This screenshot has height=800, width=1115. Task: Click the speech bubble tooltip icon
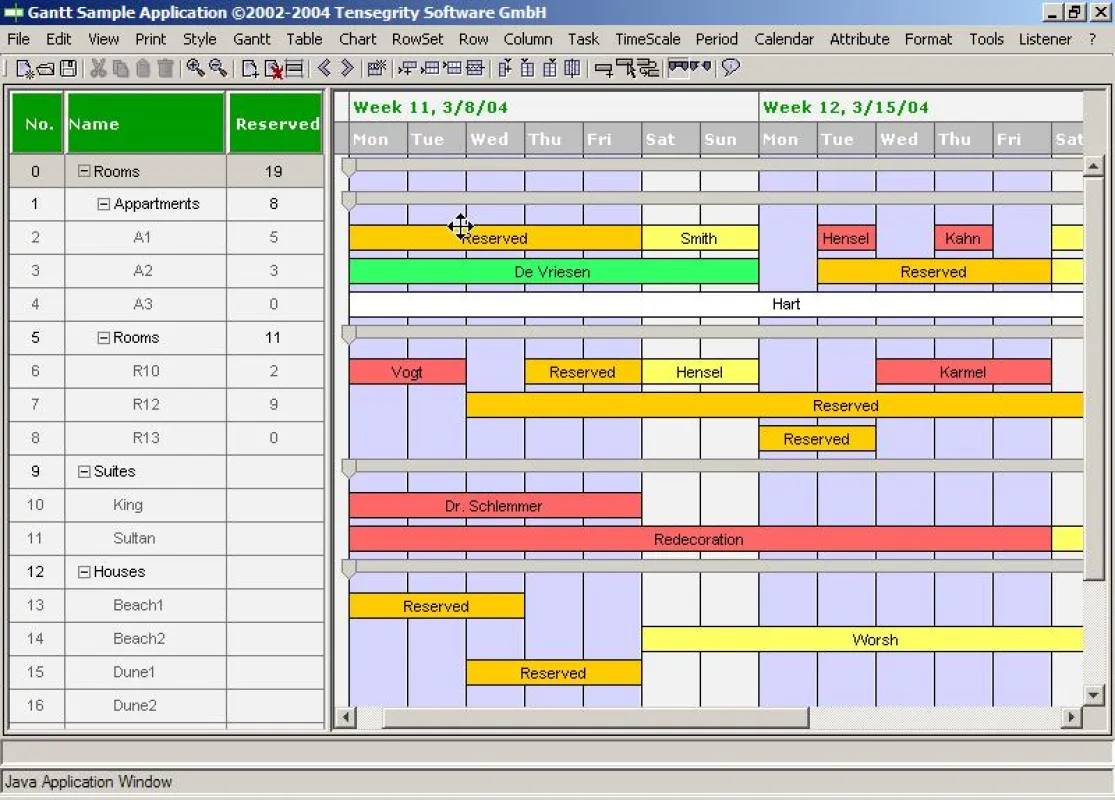point(730,68)
